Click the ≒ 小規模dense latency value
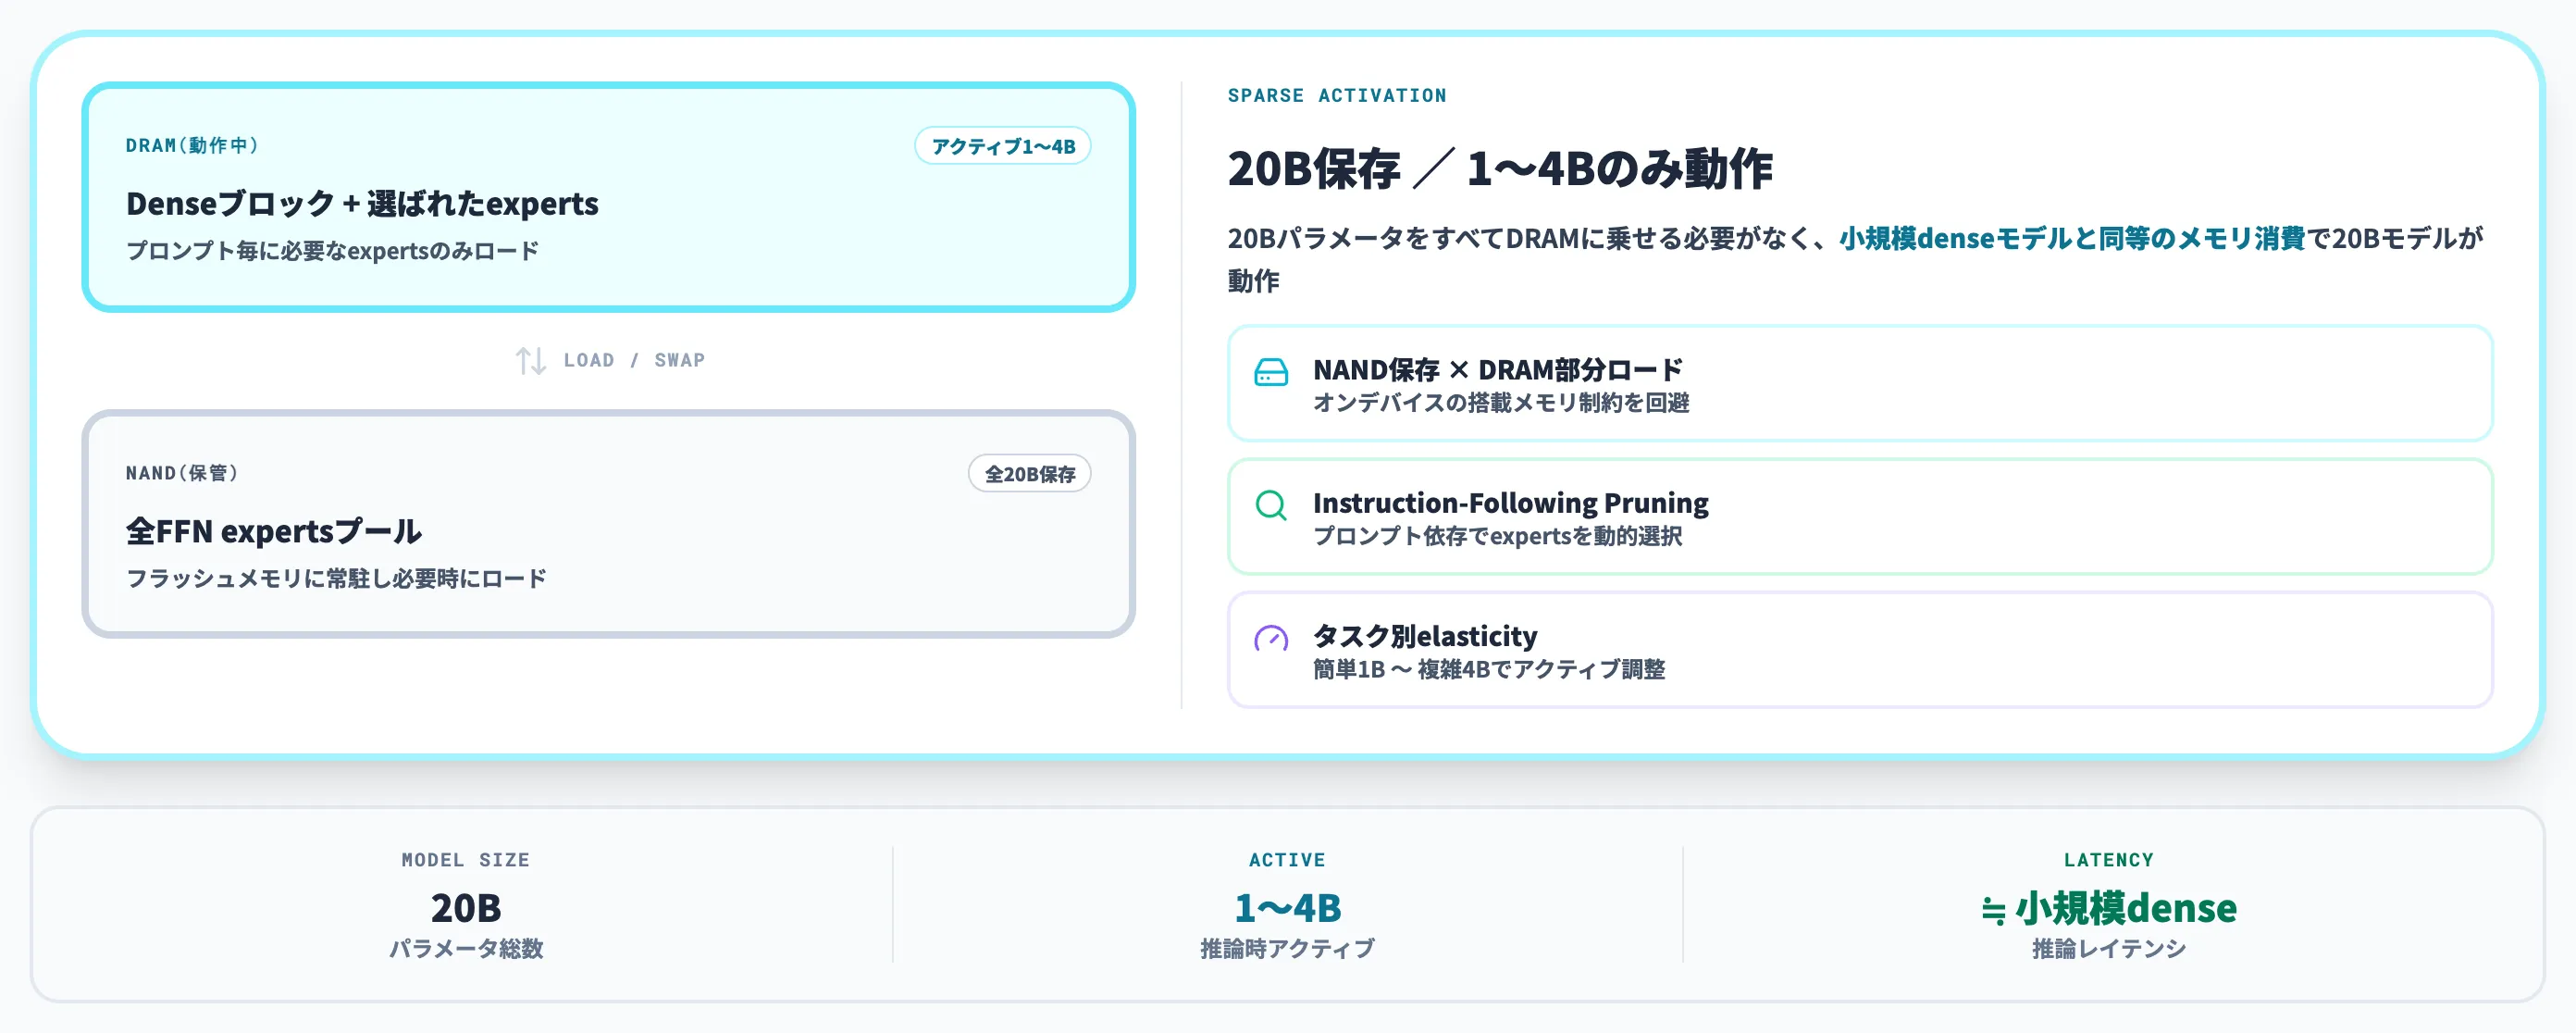2576x1033 pixels. click(2108, 907)
